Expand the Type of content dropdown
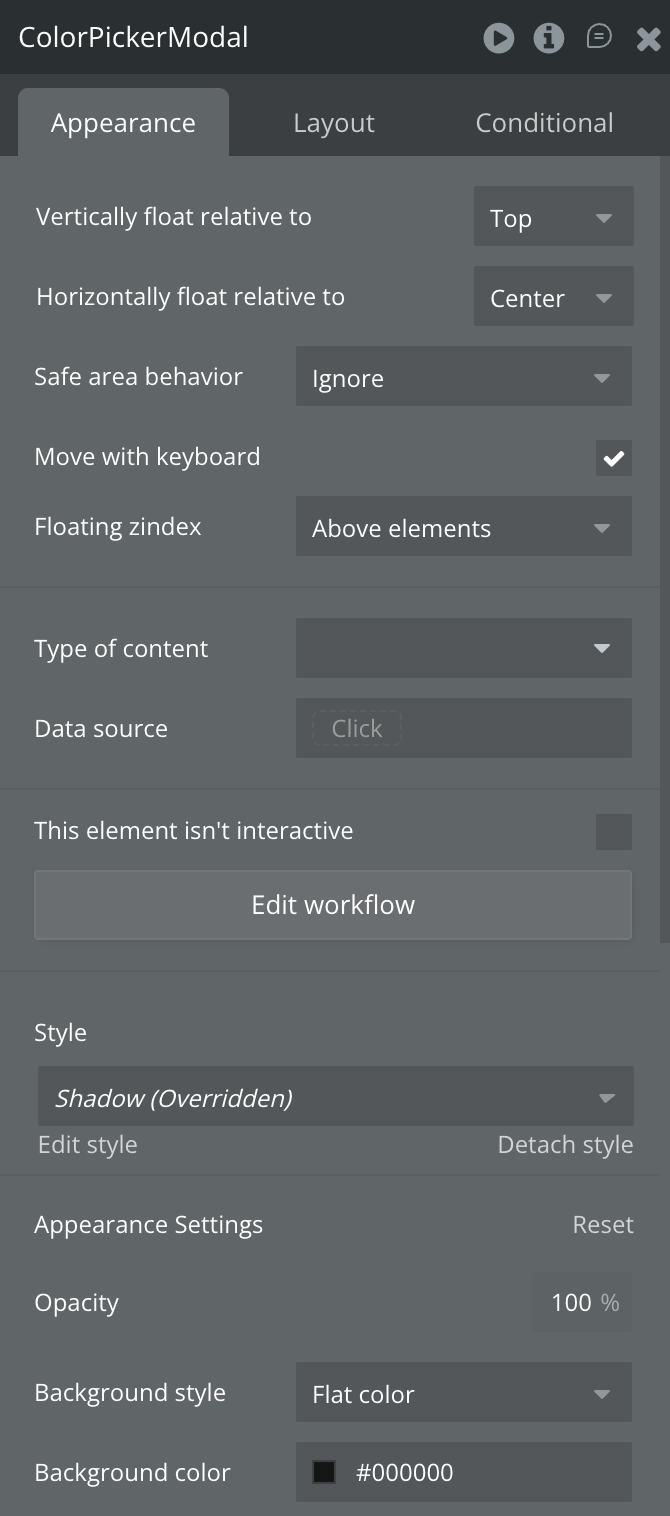Image resolution: width=670 pixels, height=1516 pixels. point(463,648)
